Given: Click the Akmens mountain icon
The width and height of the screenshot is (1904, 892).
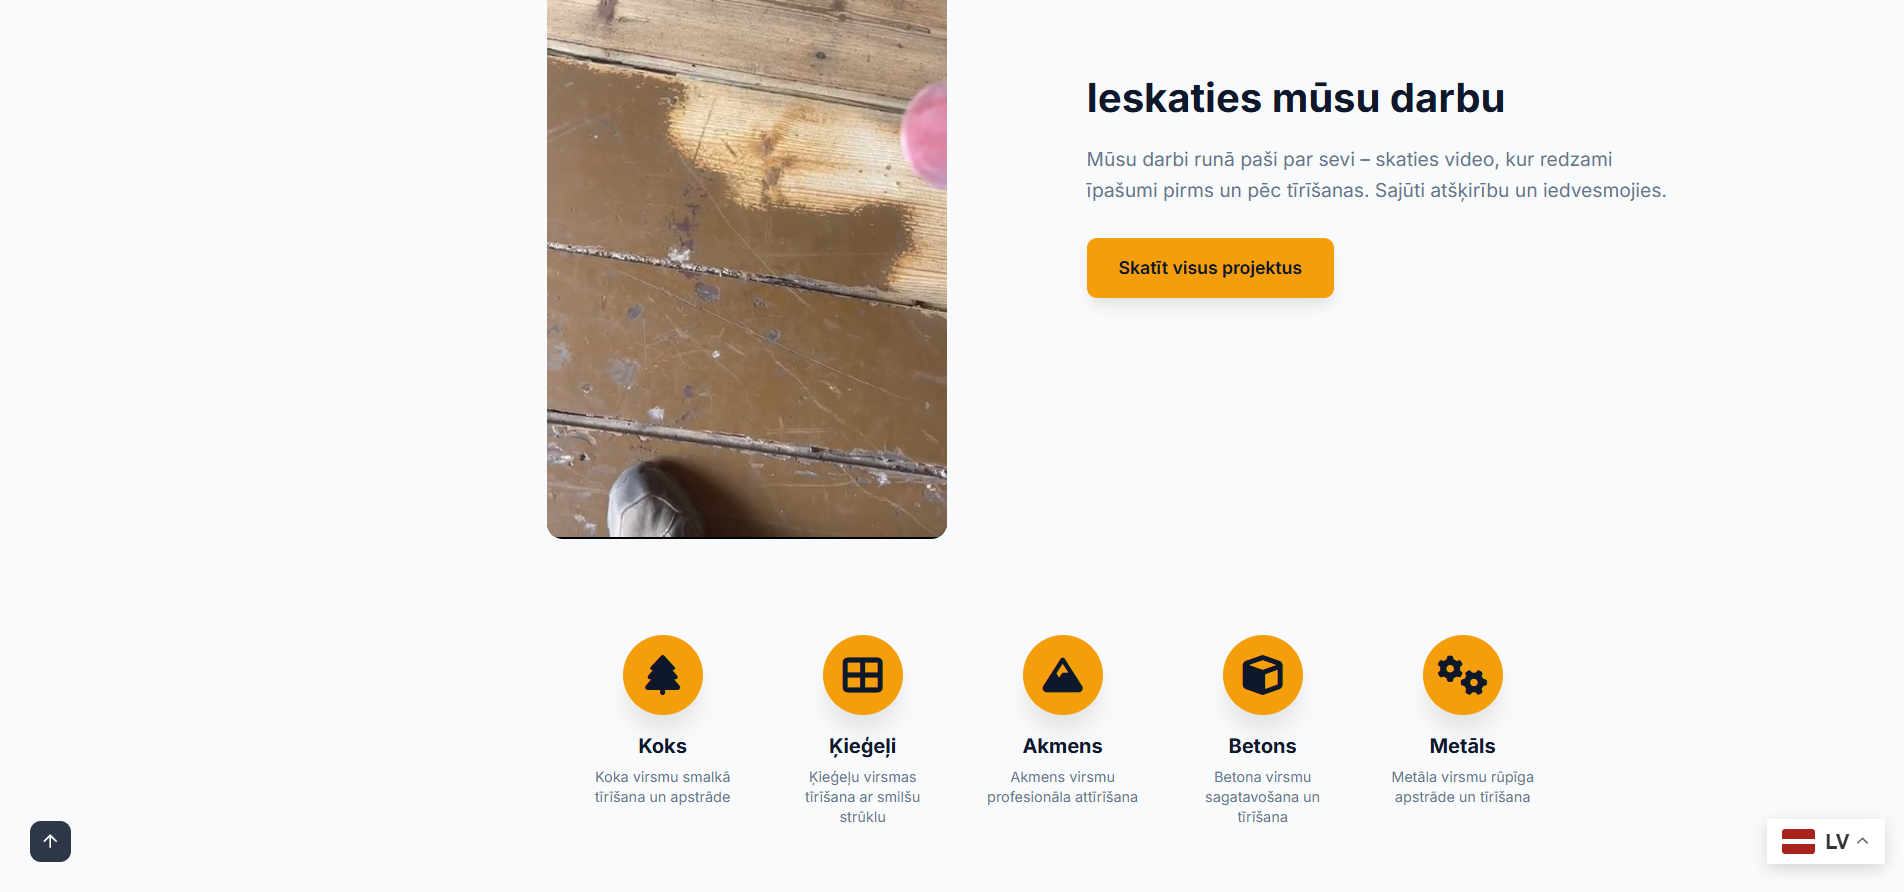Looking at the screenshot, I should tap(1062, 675).
